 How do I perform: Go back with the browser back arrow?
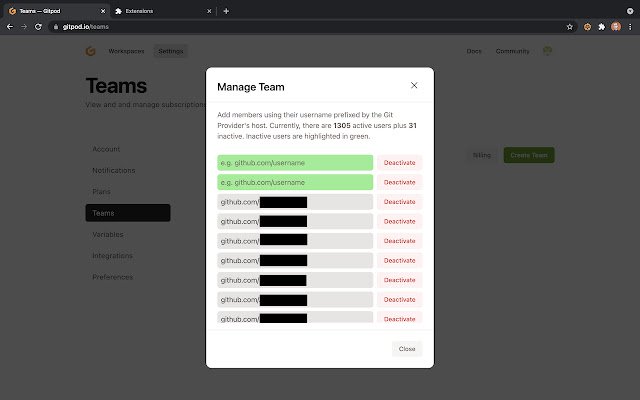click(10, 27)
